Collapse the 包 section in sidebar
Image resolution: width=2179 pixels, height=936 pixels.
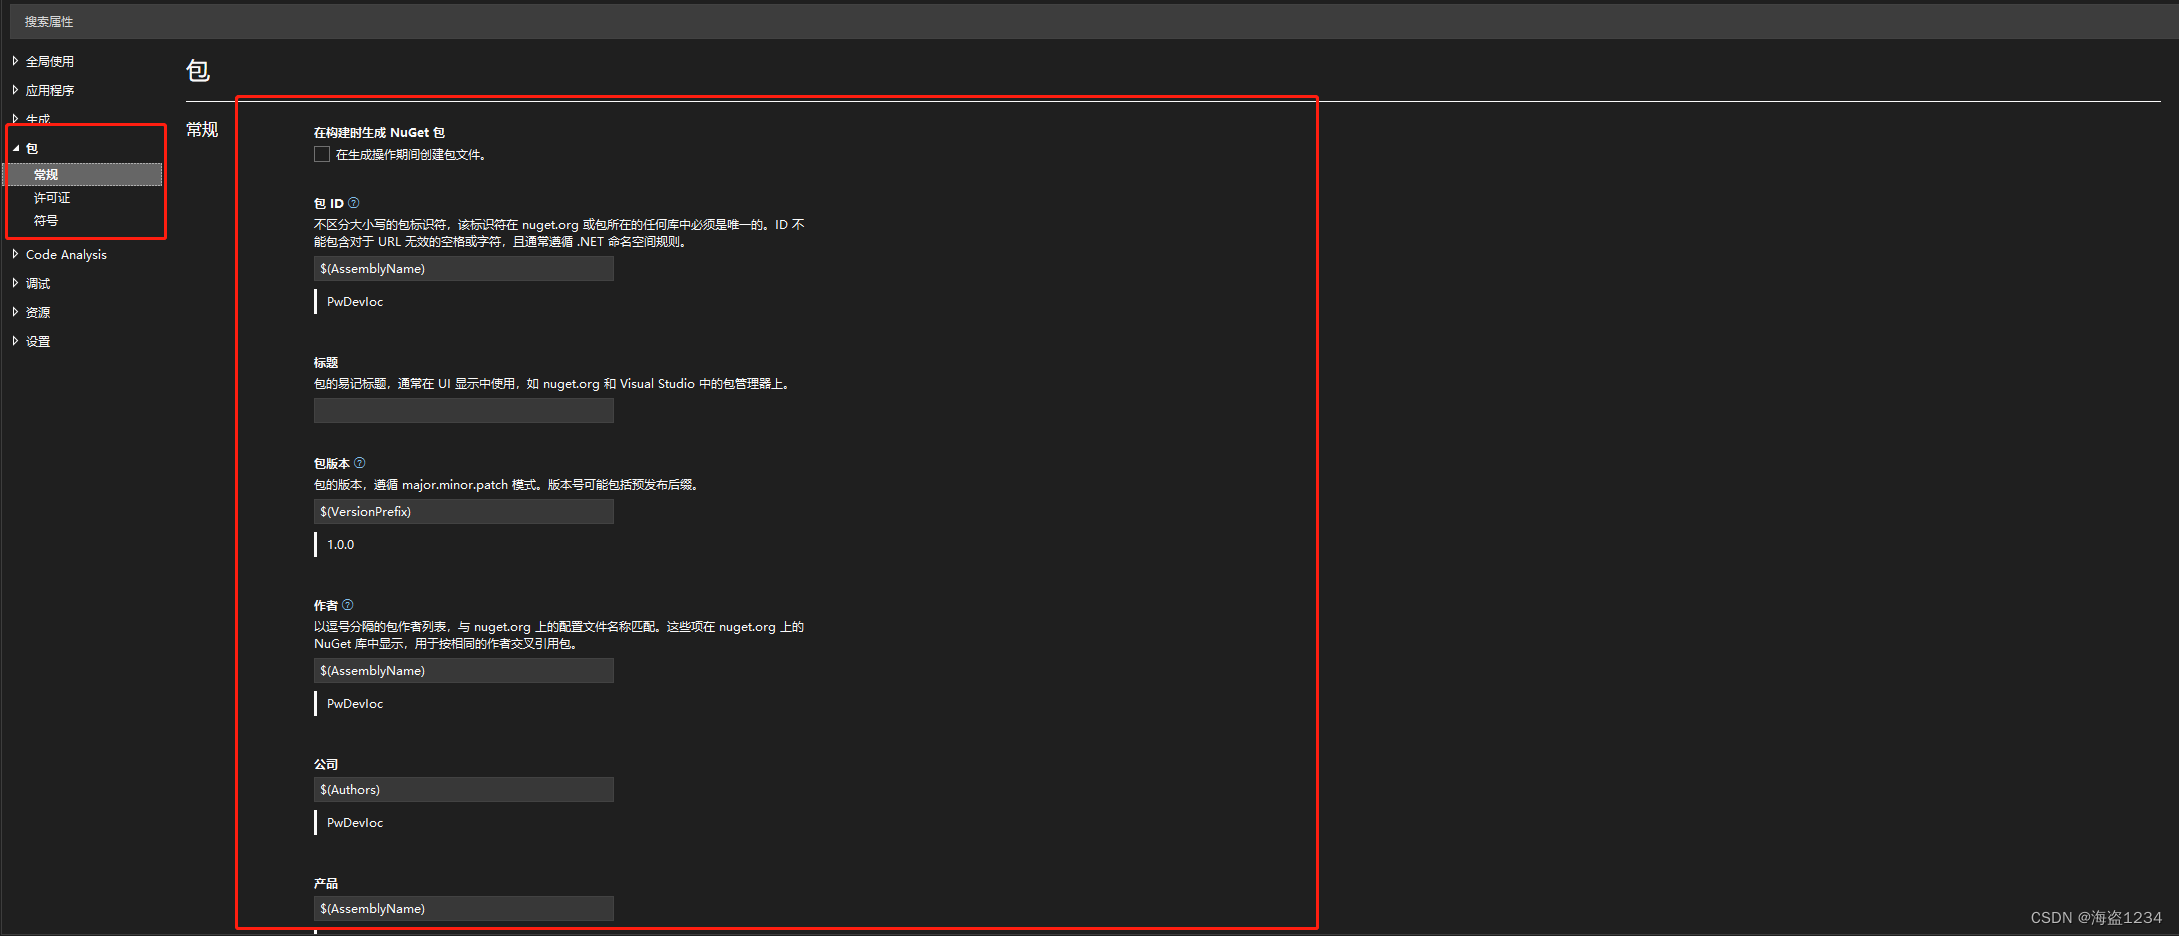(x=16, y=147)
